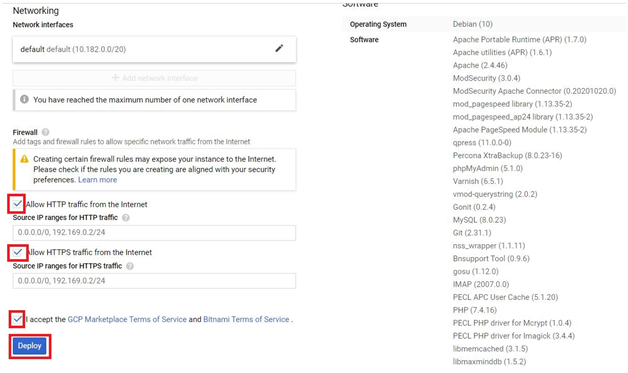Expand the default network interface row

154,49
